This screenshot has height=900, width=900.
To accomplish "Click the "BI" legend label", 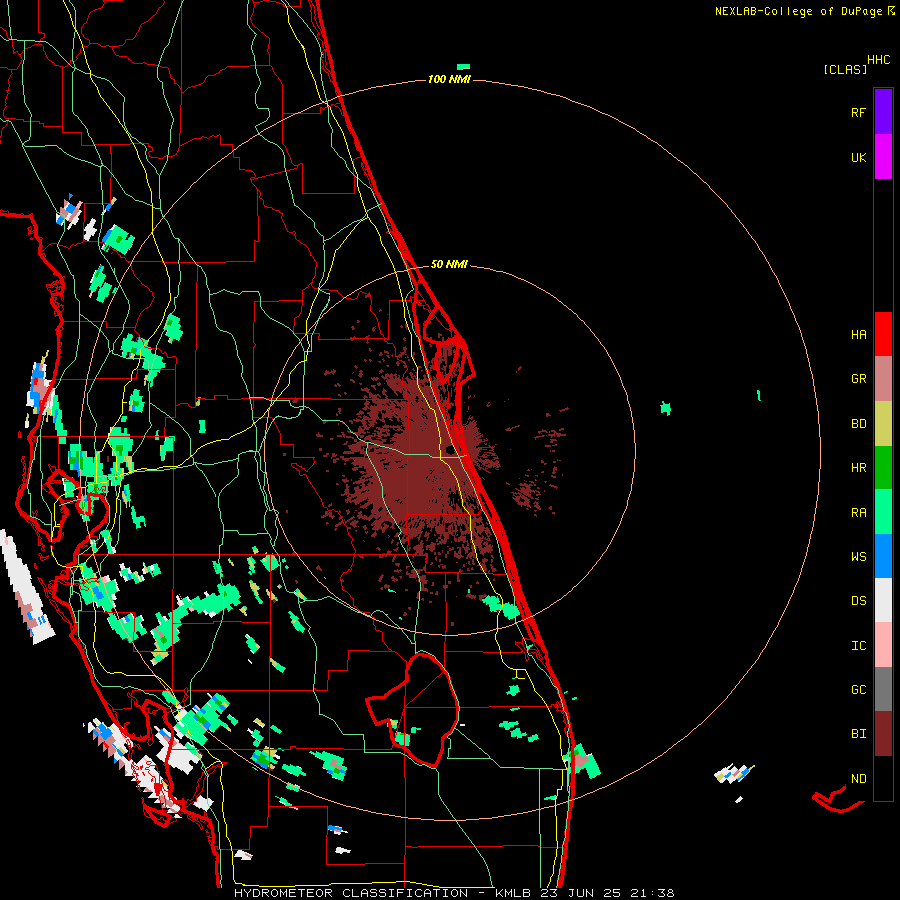I will coord(858,733).
